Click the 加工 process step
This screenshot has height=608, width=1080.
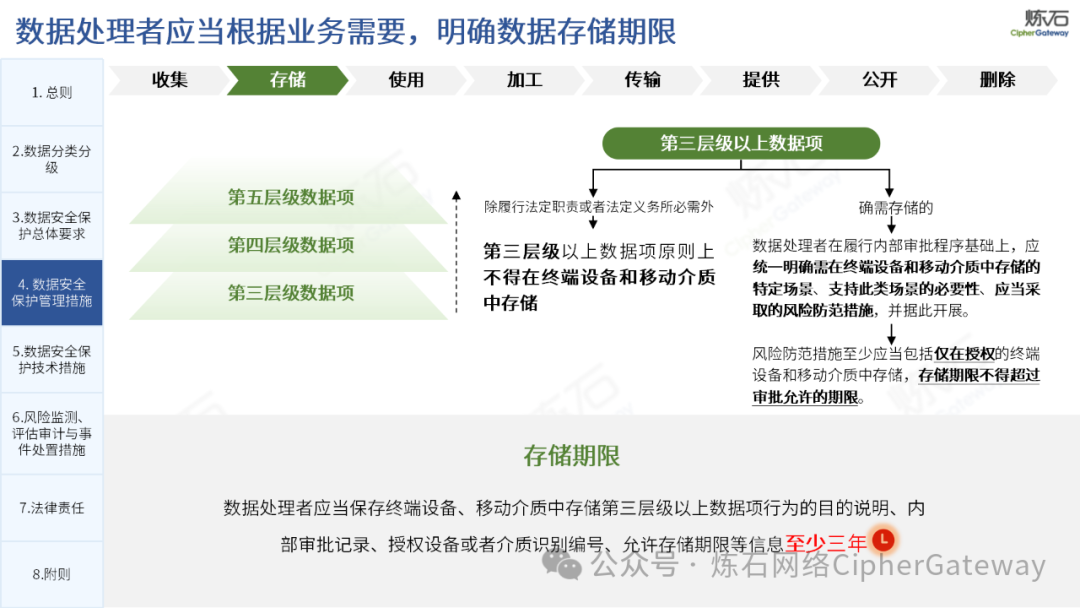pyautogui.click(x=525, y=80)
